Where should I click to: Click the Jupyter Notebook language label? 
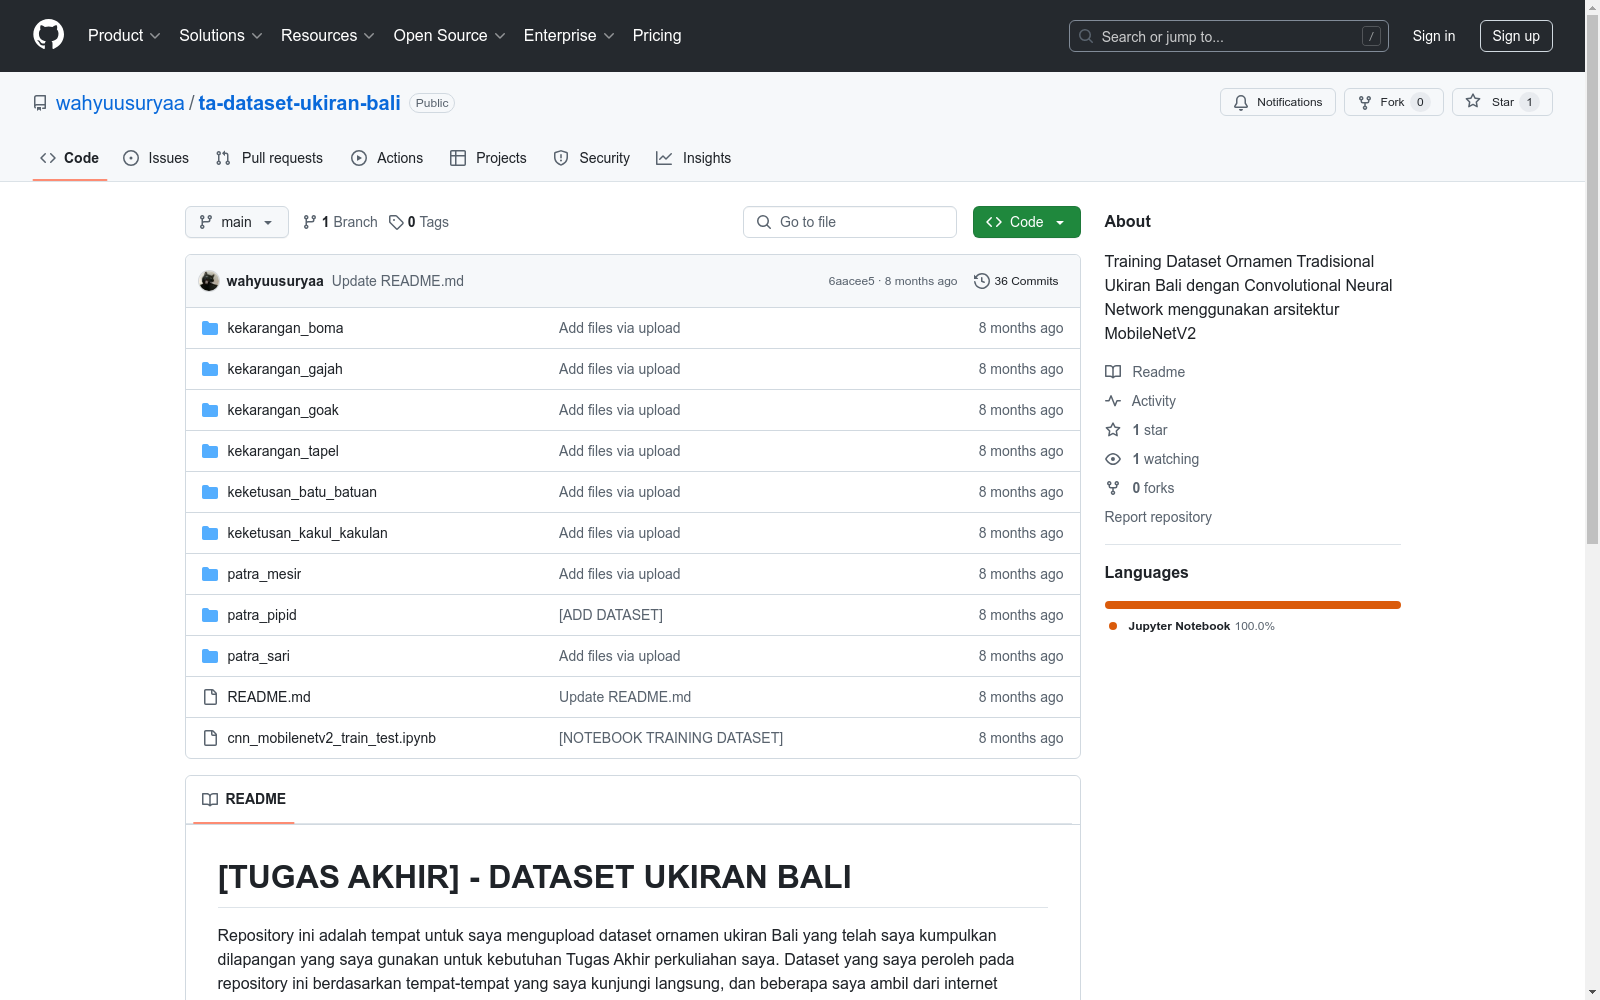tap(1179, 626)
